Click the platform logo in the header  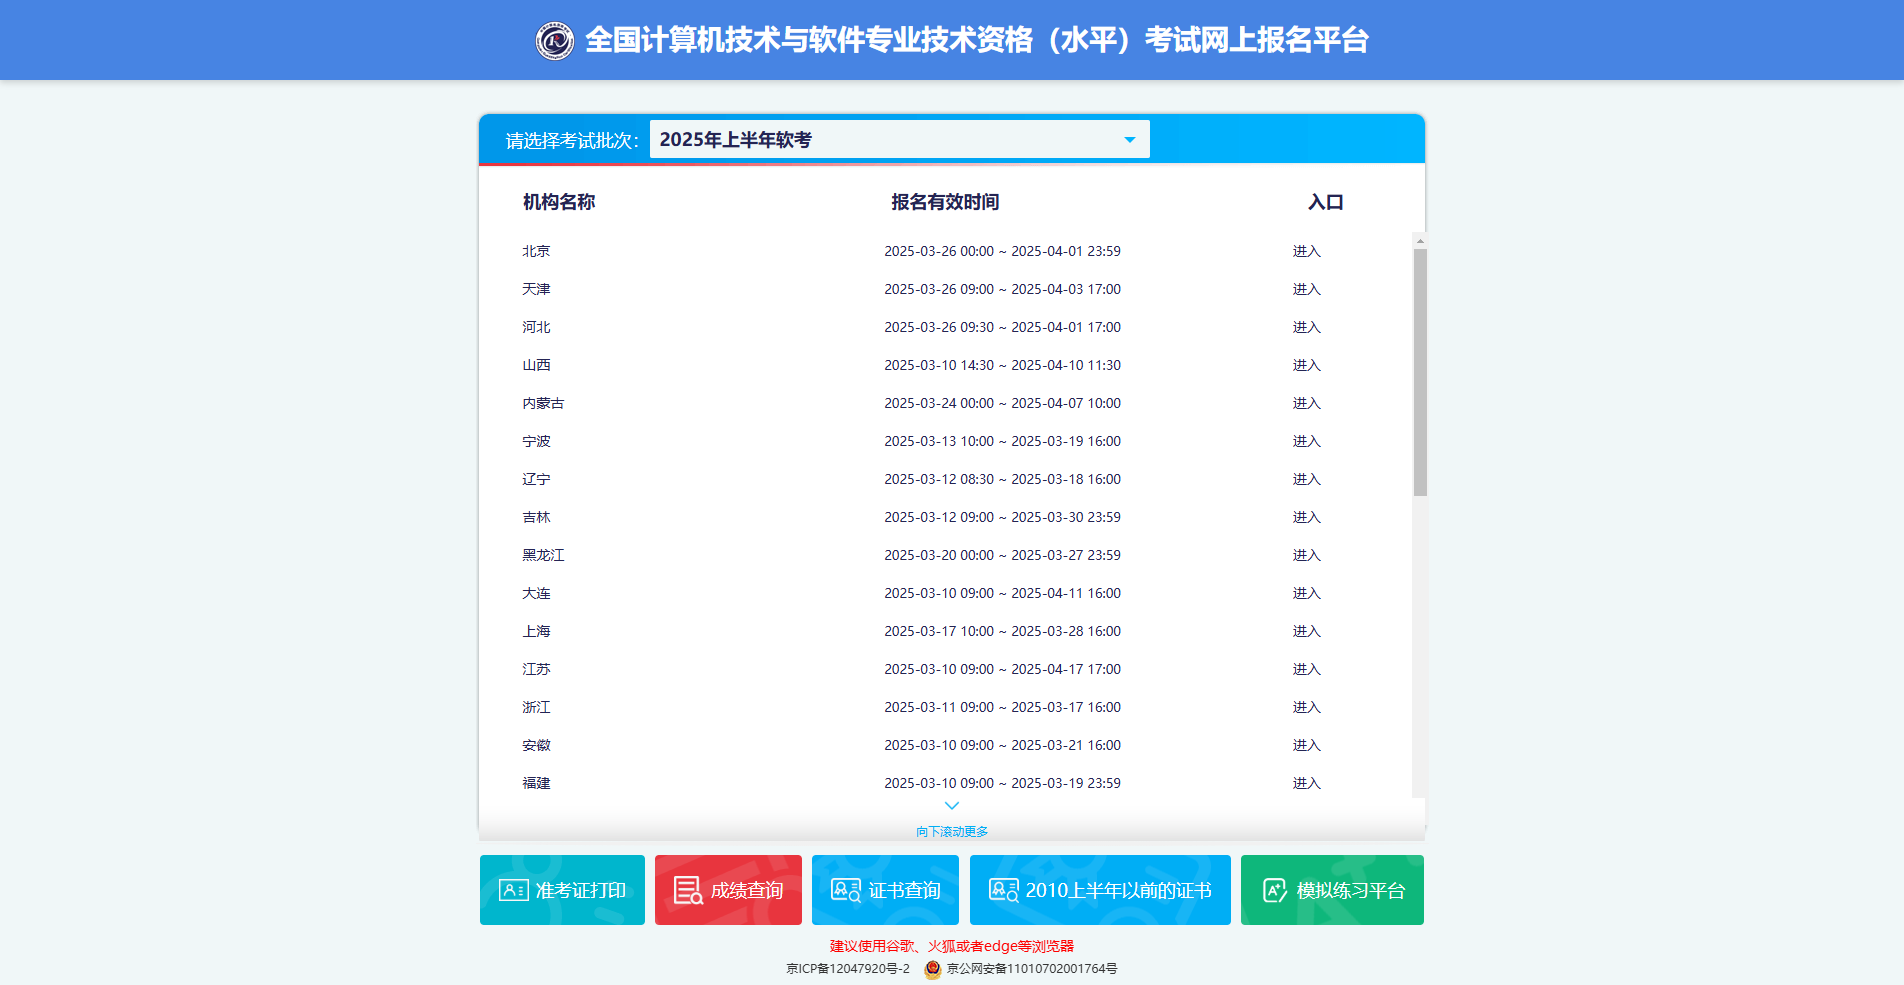(x=557, y=40)
